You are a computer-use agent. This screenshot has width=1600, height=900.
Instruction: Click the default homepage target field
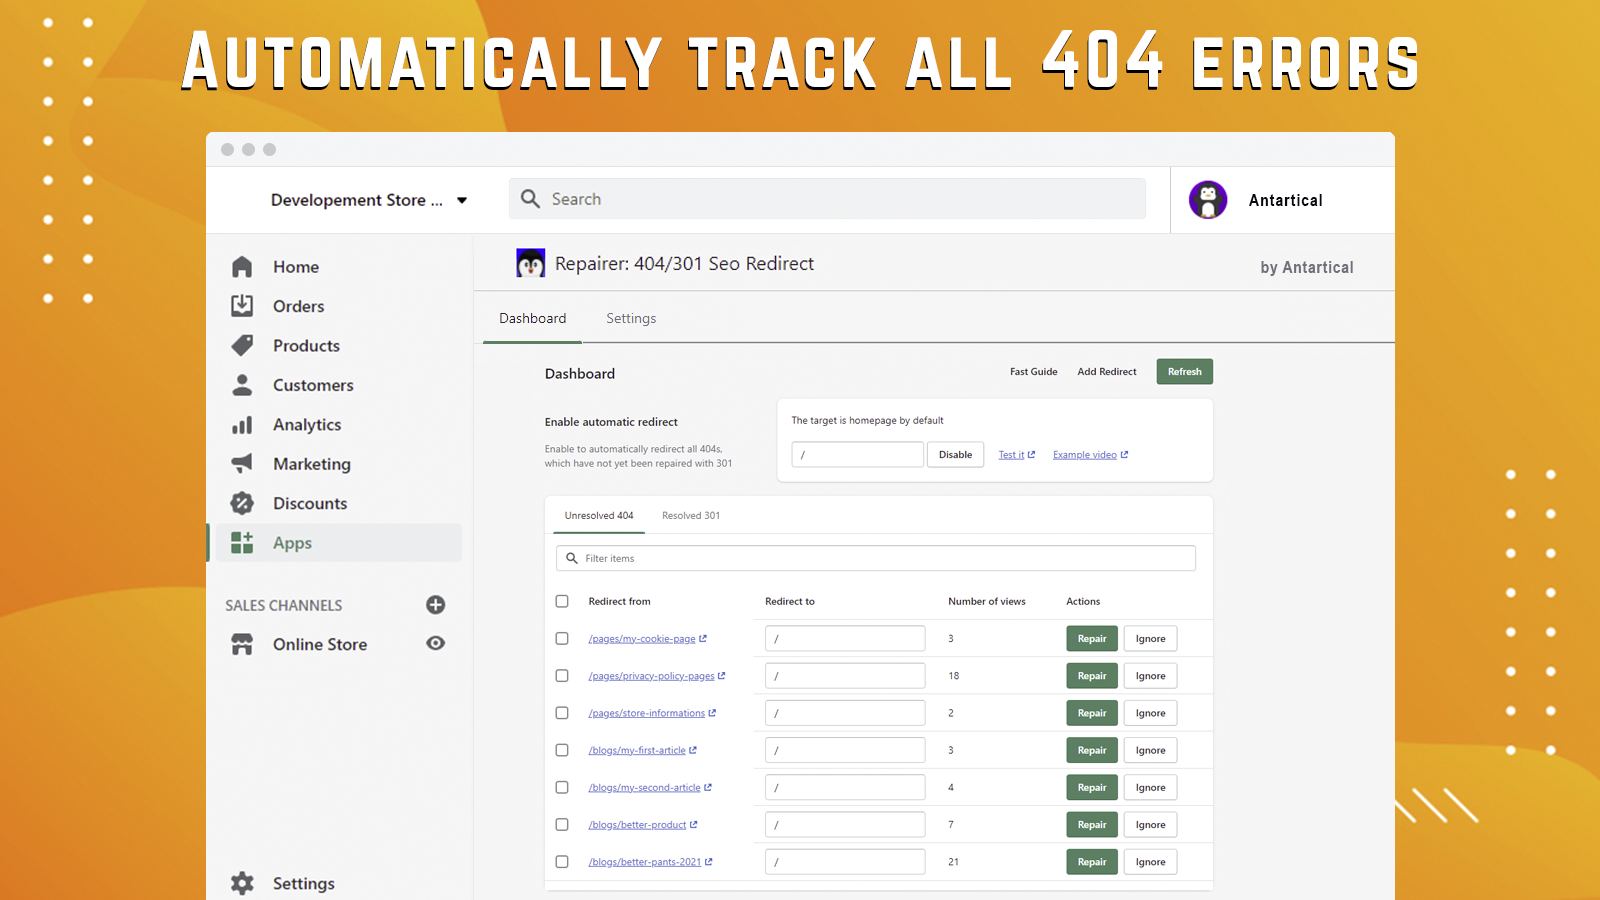pyautogui.click(x=858, y=454)
